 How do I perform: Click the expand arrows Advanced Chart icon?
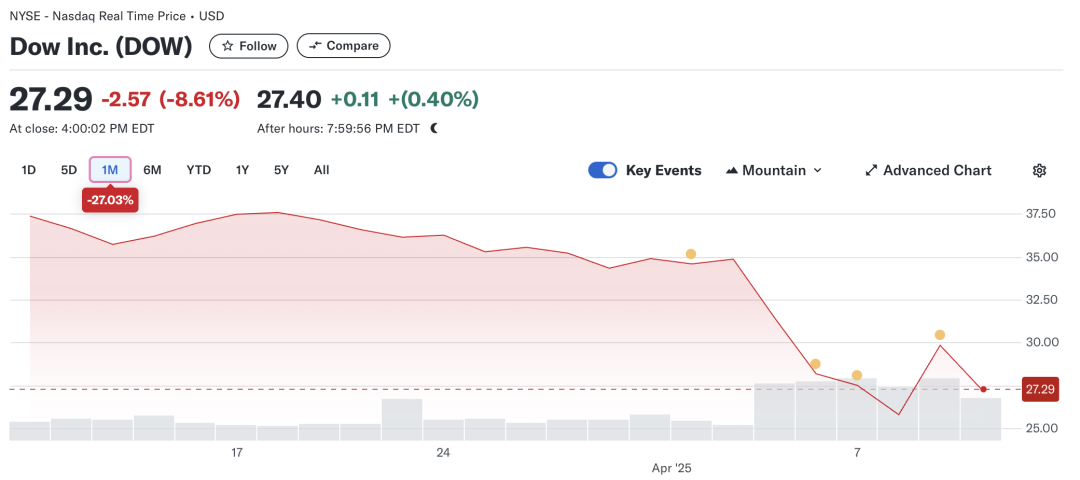pos(871,170)
